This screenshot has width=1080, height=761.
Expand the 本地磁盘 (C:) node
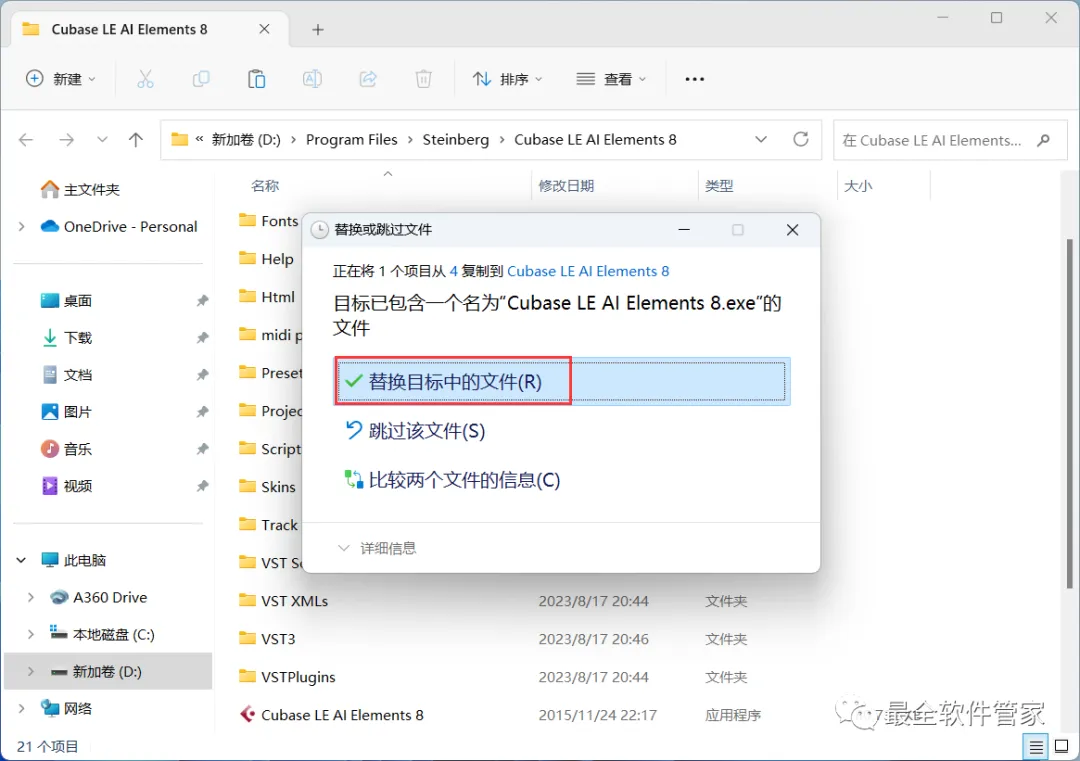(x=30, y=635)
